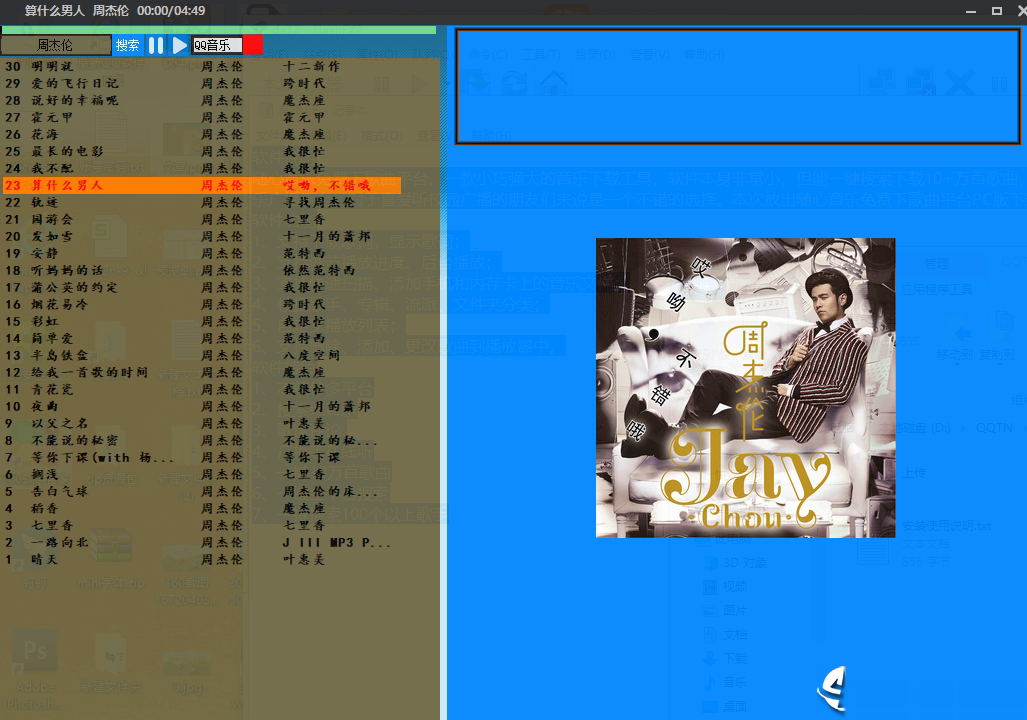
Task: Select song 20 发如雪
Action: point(202,237)
